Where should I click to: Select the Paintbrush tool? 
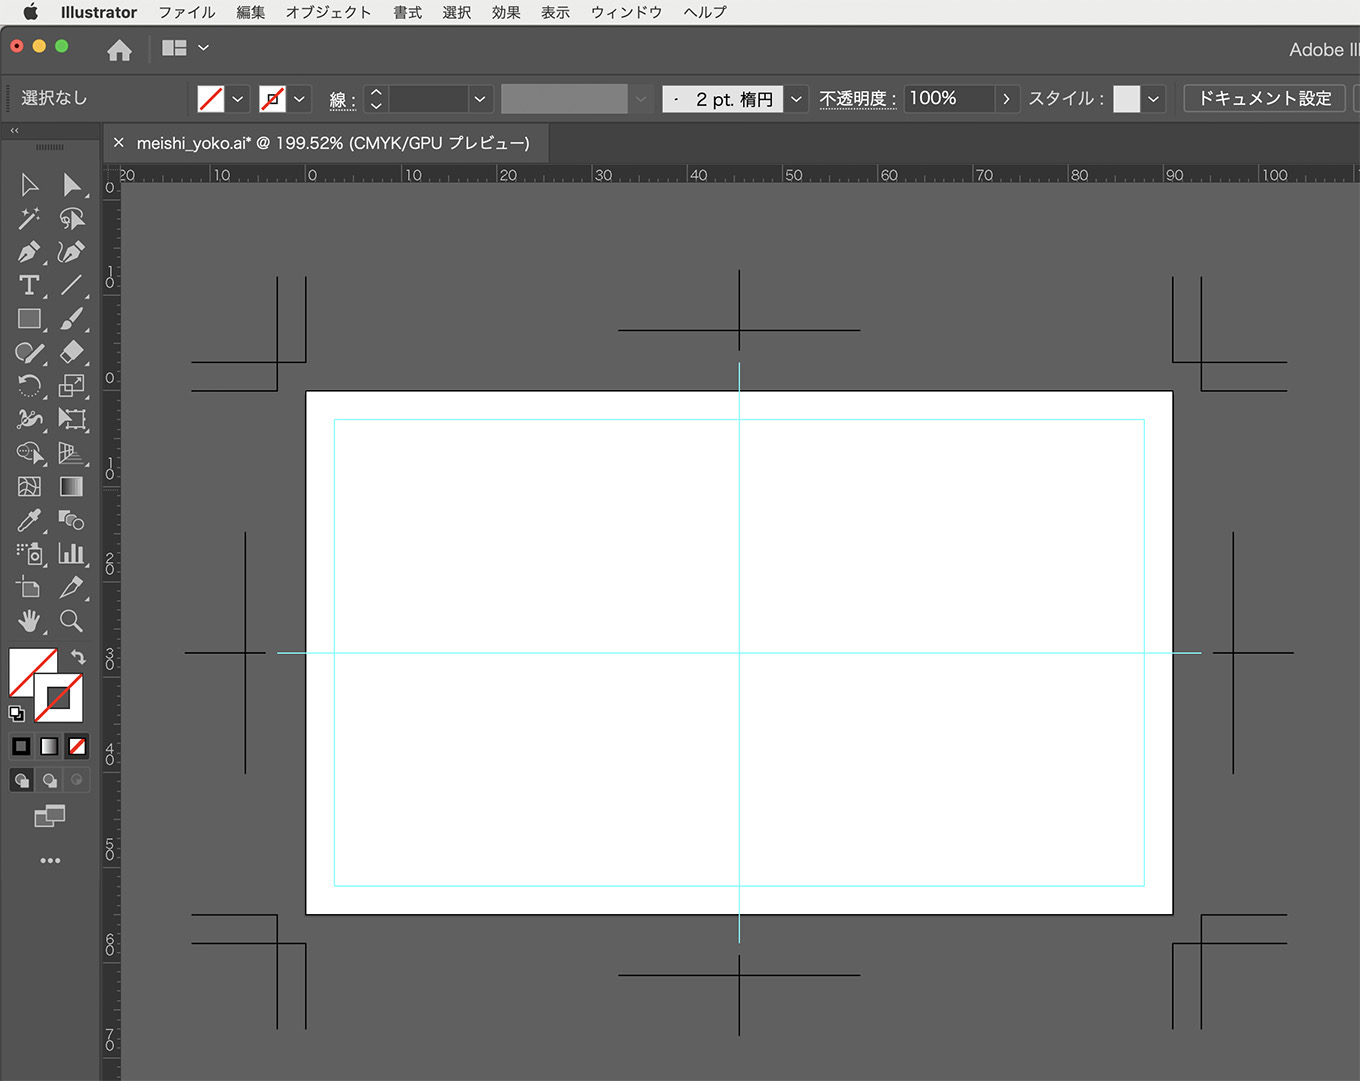[x=71, y=319]
